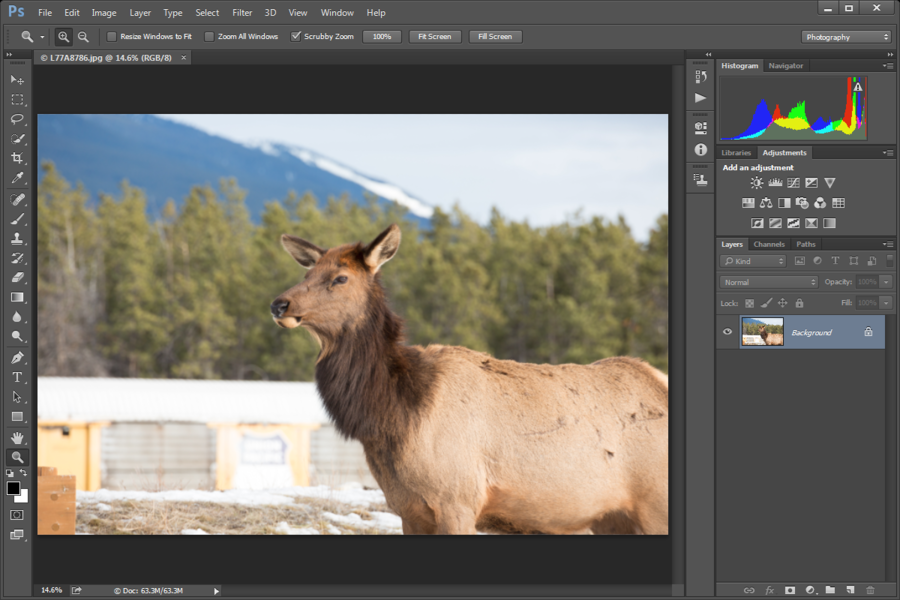
Task: Click the foreground color swatch
Action: 13,488
